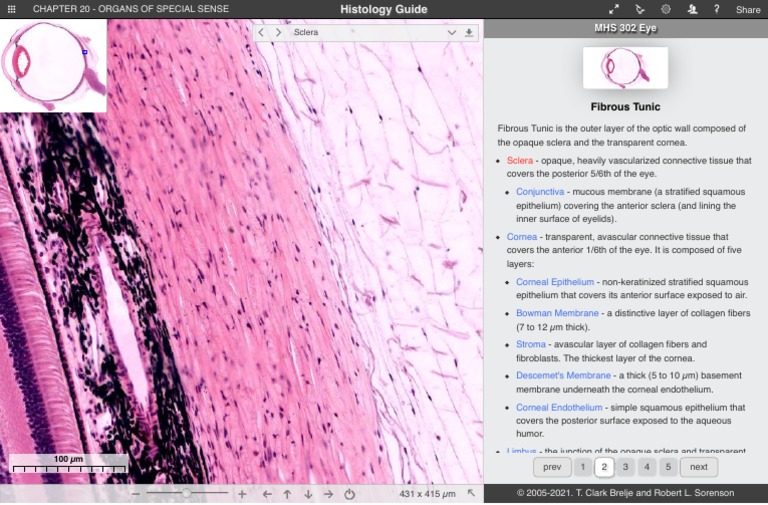Click the Histology Guide title
This screenshot has height=505, width=768.
(384, 9)
